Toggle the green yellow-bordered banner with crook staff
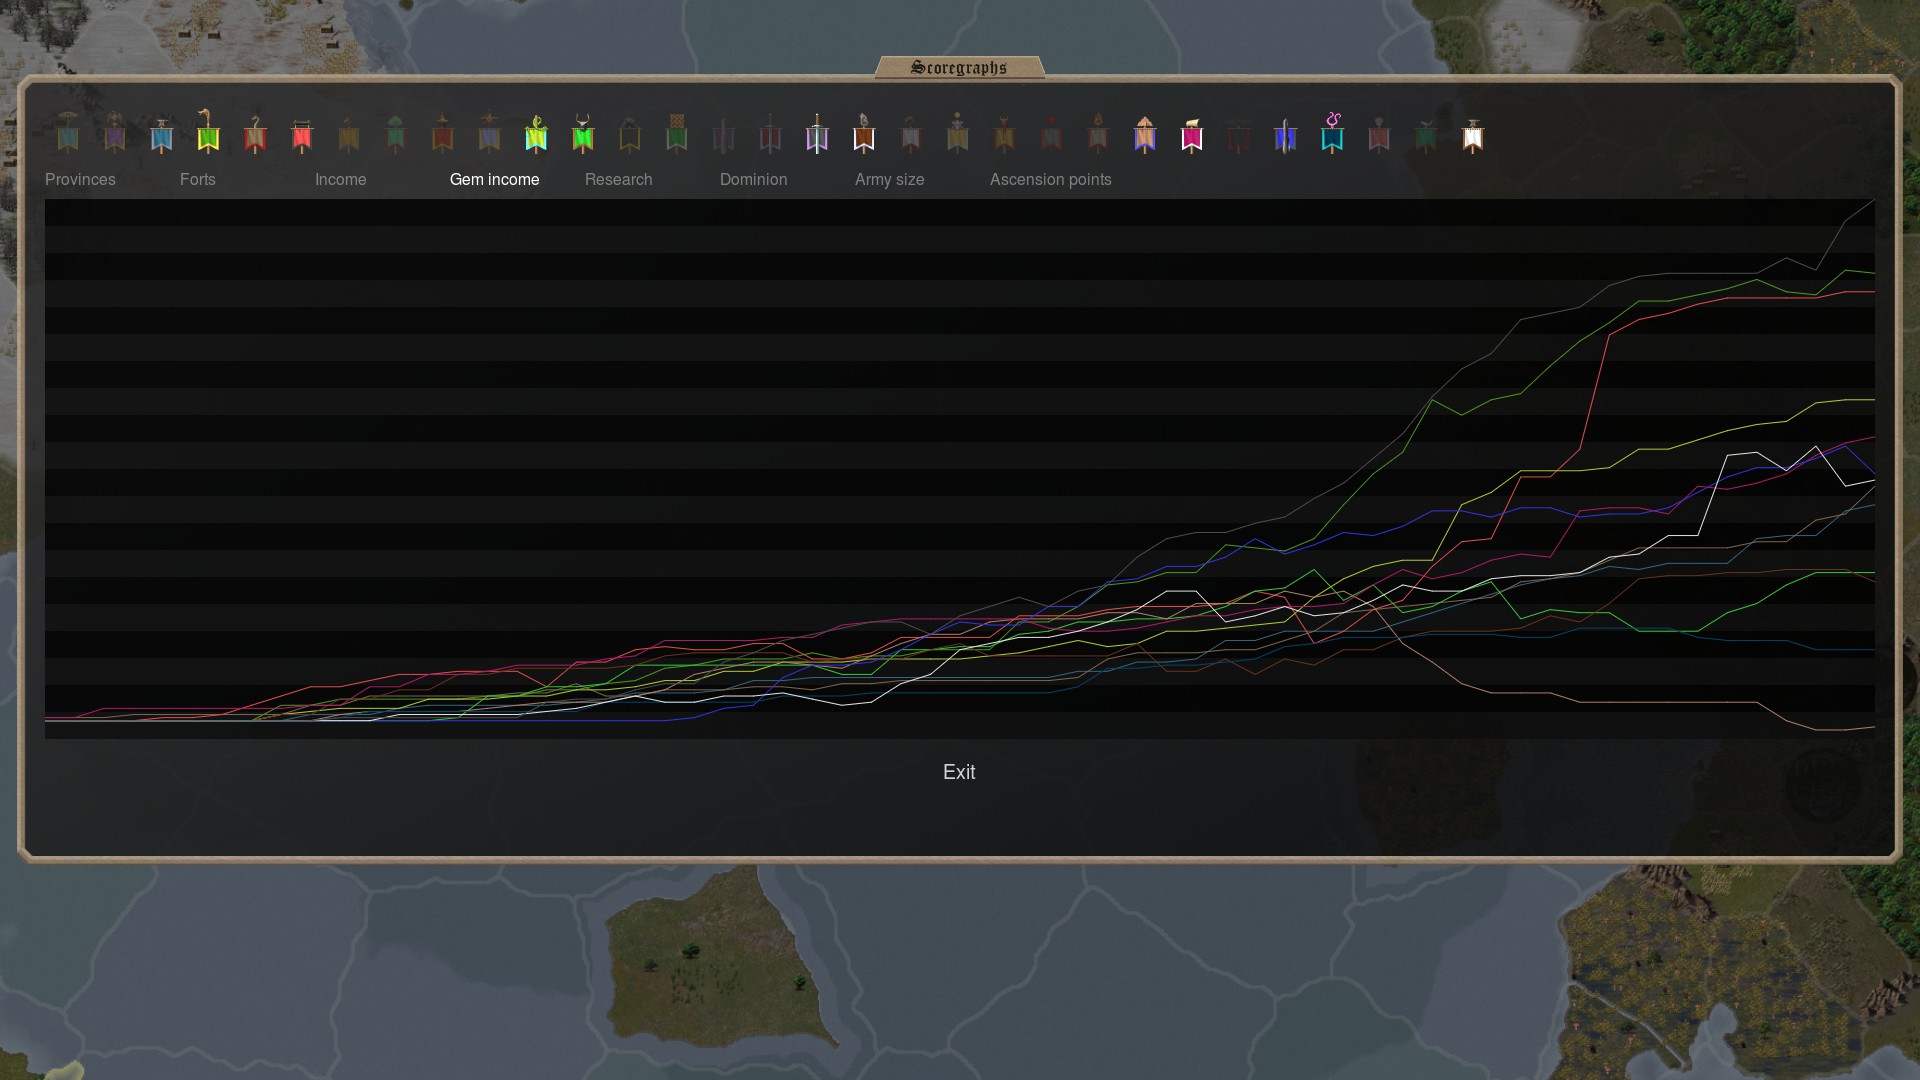This screenshot has height=1080, width=1920. pyautogui.click(x=208, y=132)
